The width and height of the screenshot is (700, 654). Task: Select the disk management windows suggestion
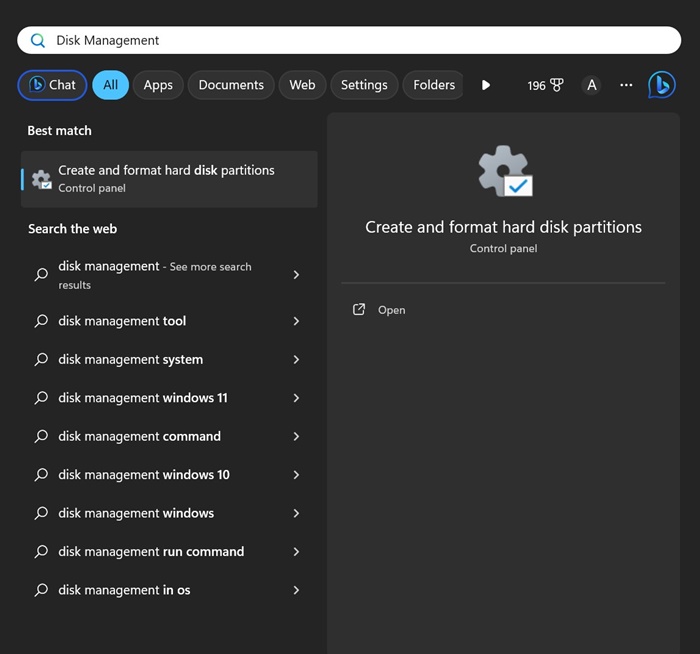[x=169, y=513]
